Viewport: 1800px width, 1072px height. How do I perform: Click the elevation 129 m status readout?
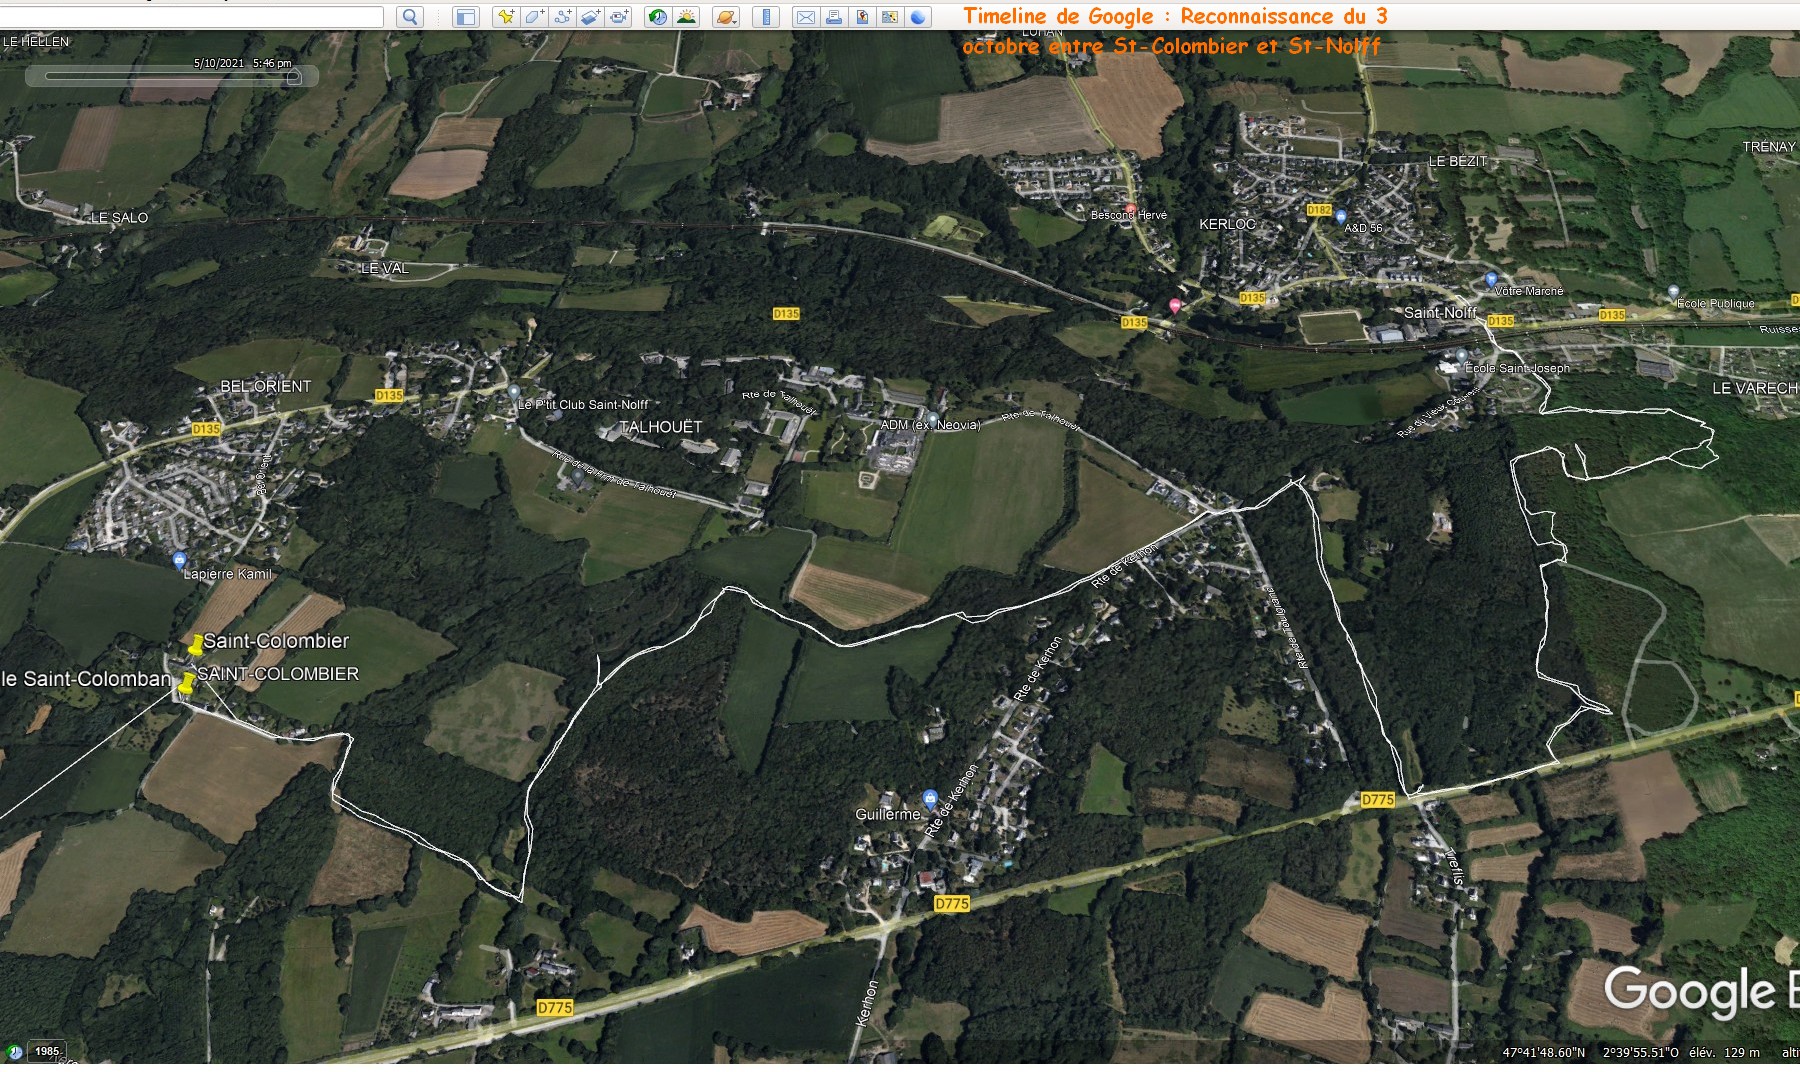pyautogui.click(x=1725, y=1052)
